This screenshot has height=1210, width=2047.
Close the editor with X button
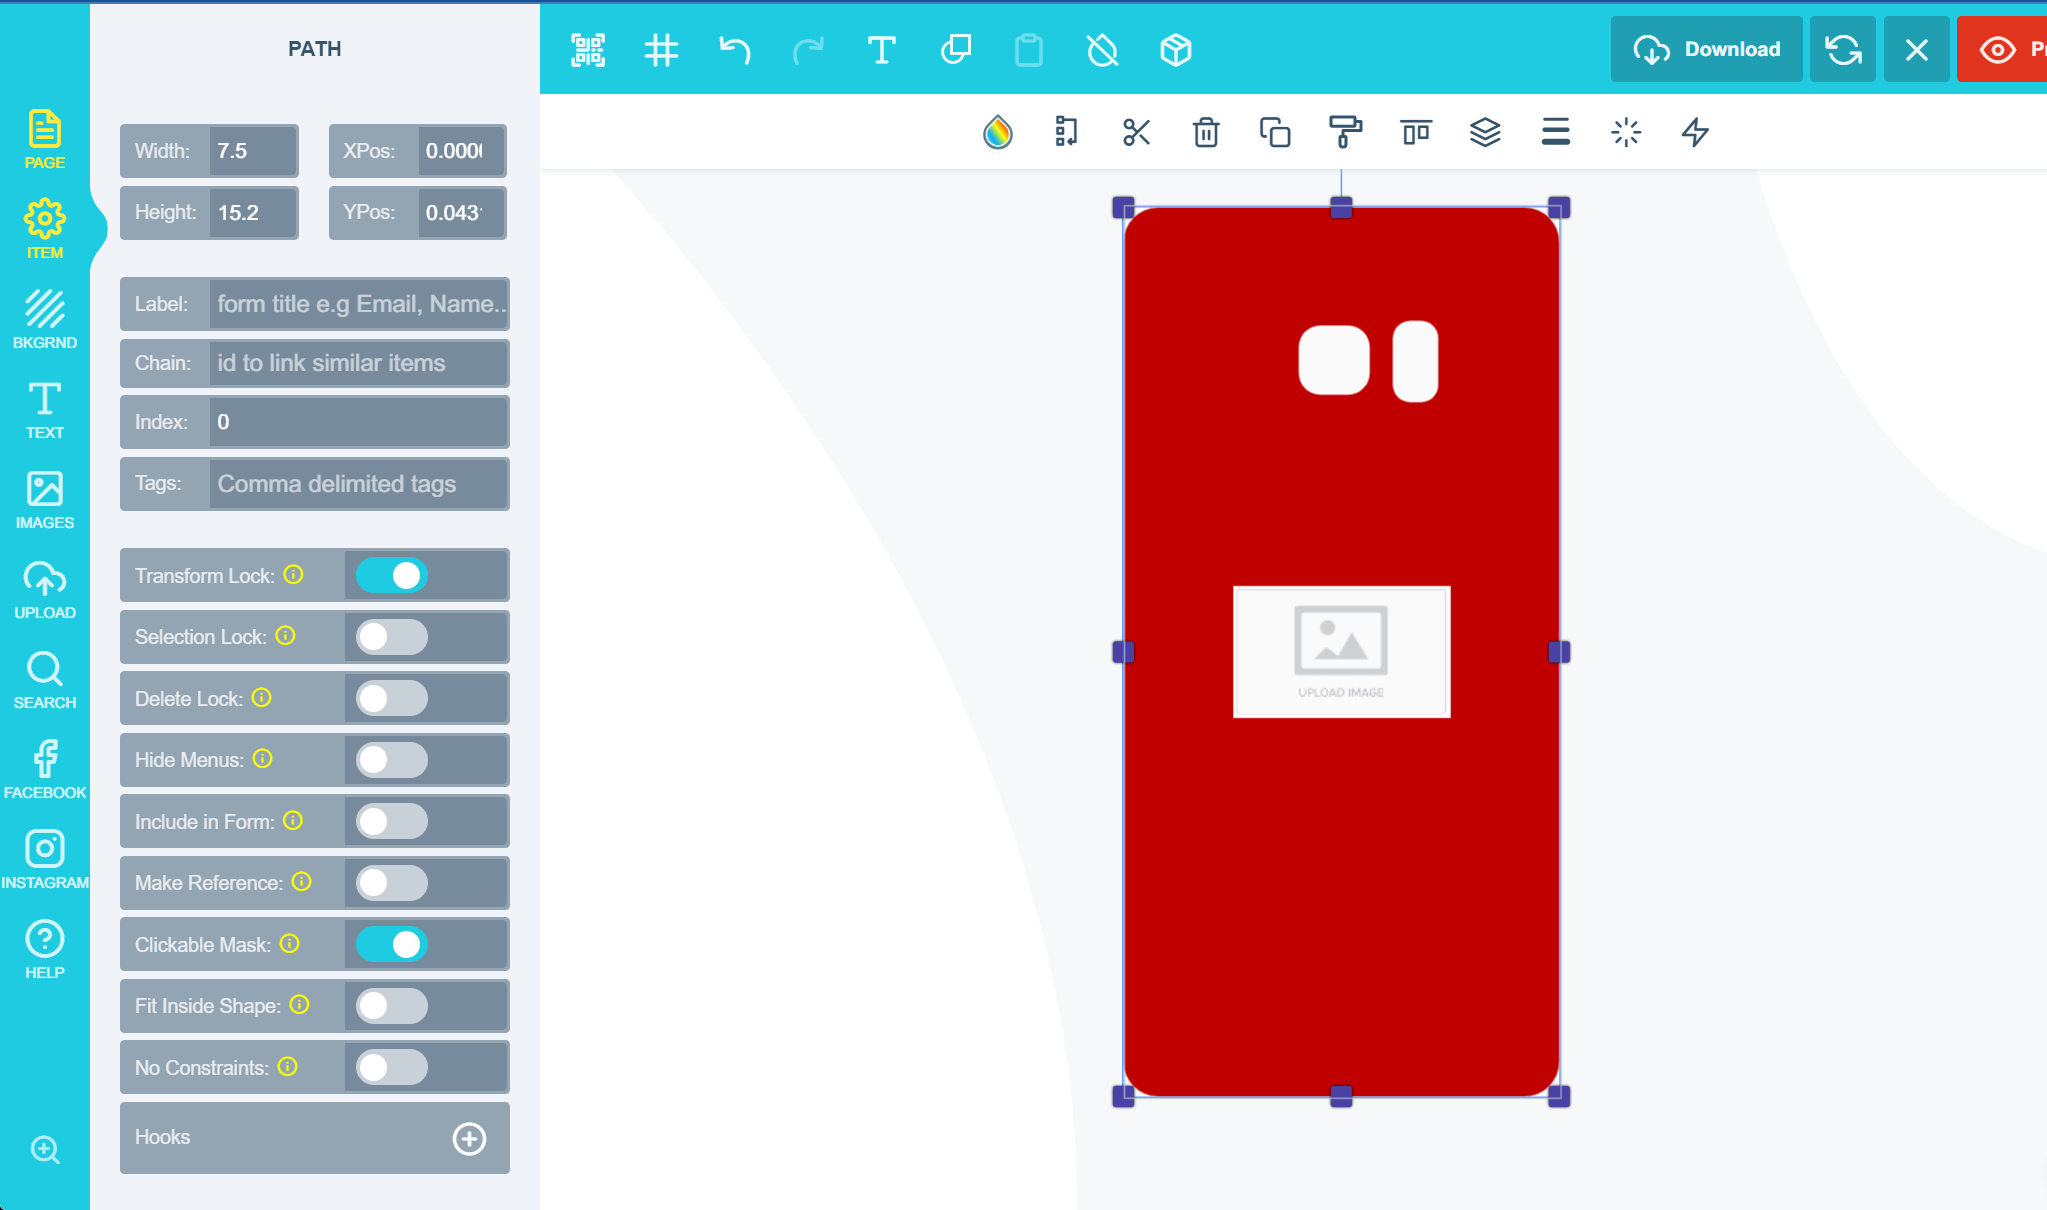pyautogui.click(x=1916, y=49)
